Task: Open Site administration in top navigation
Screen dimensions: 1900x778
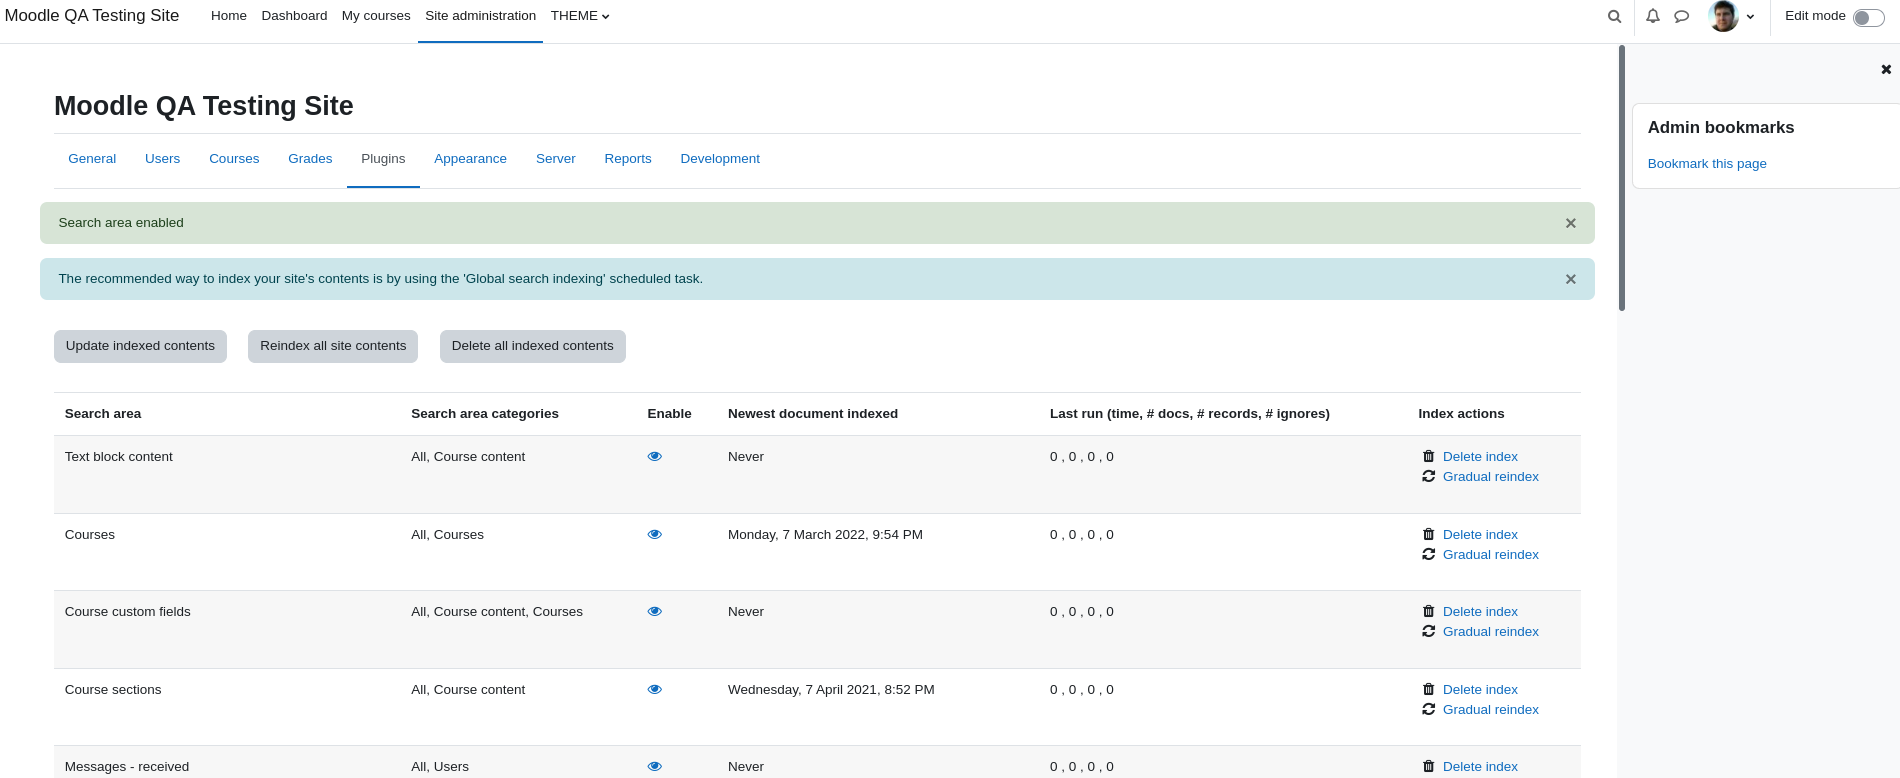Action: (480, 16)
